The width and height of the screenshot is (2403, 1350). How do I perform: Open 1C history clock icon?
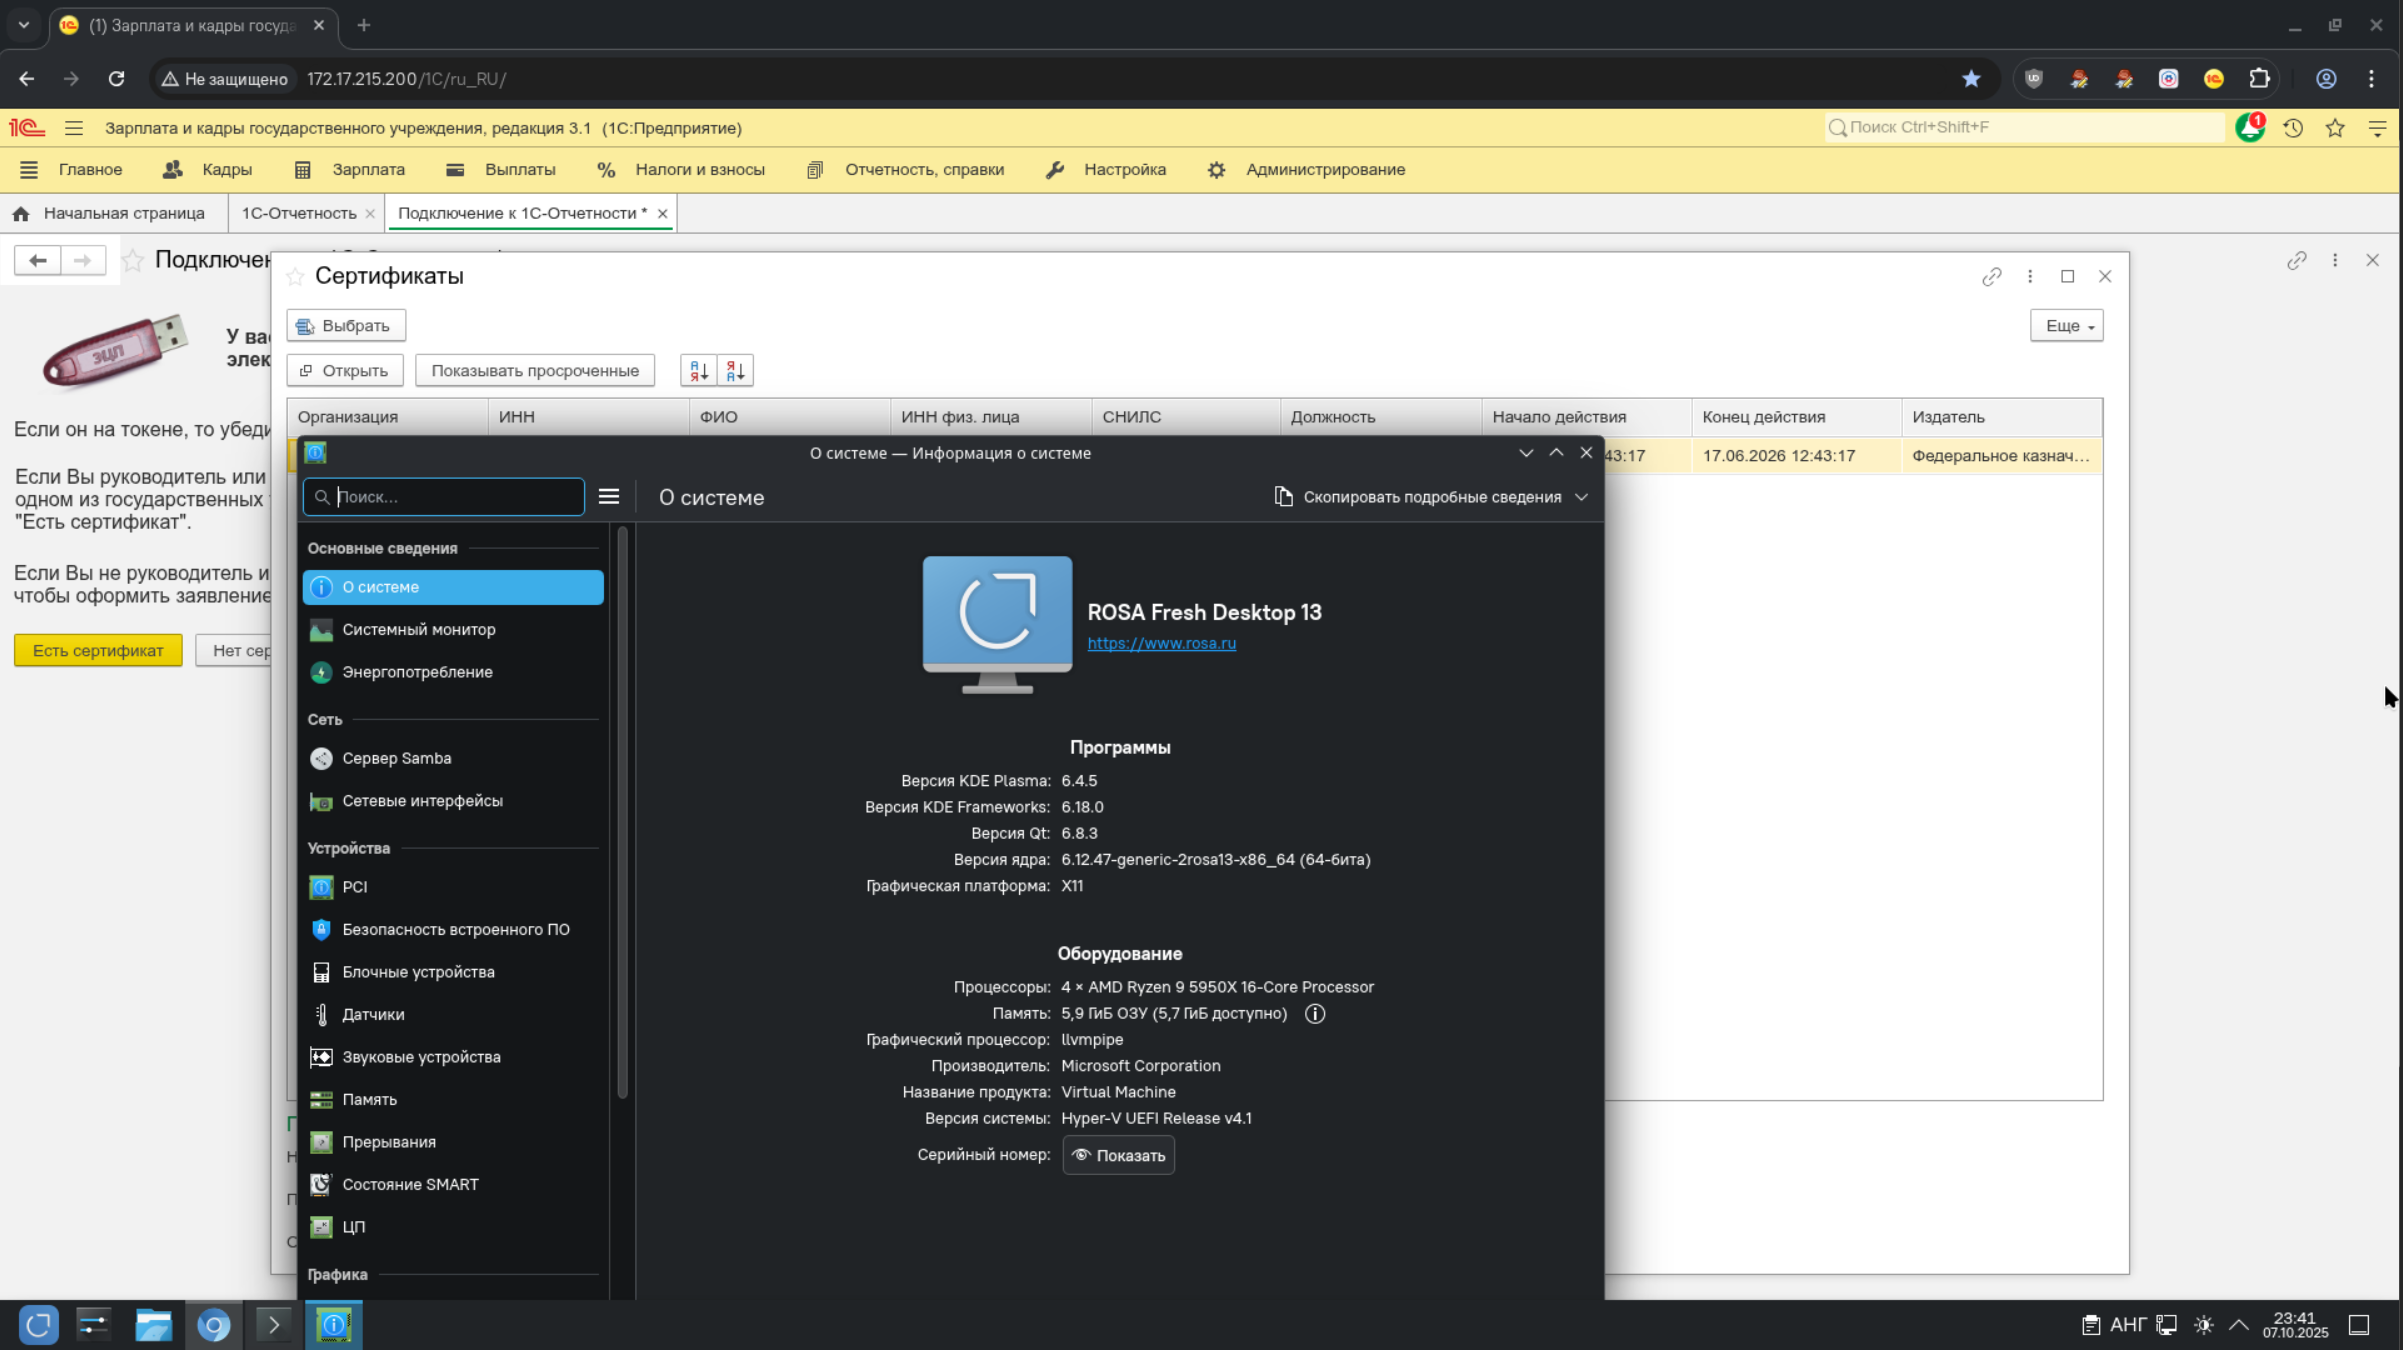pos(2293,128)
